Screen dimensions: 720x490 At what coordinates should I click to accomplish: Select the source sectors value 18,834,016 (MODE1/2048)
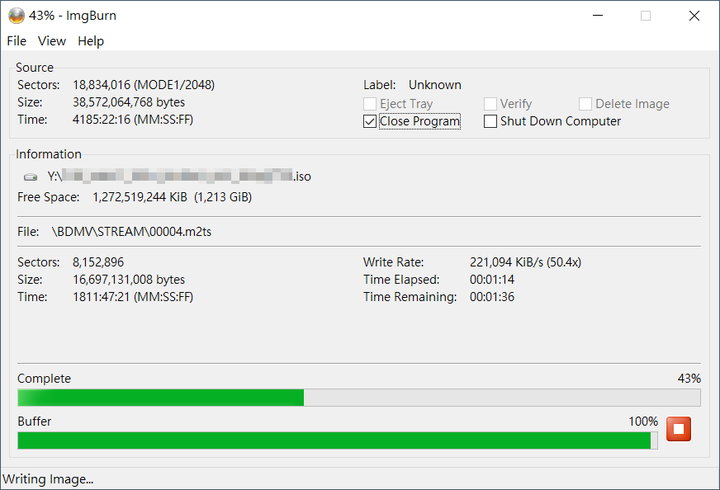pos(143,85)
